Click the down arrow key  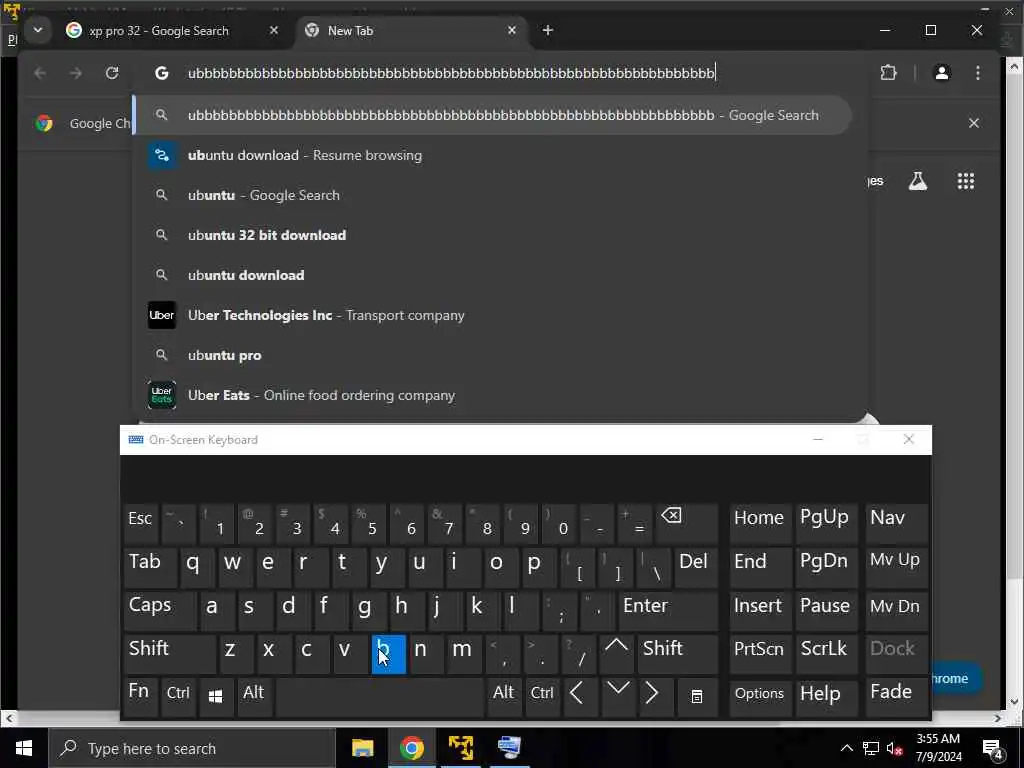(618, 697)
